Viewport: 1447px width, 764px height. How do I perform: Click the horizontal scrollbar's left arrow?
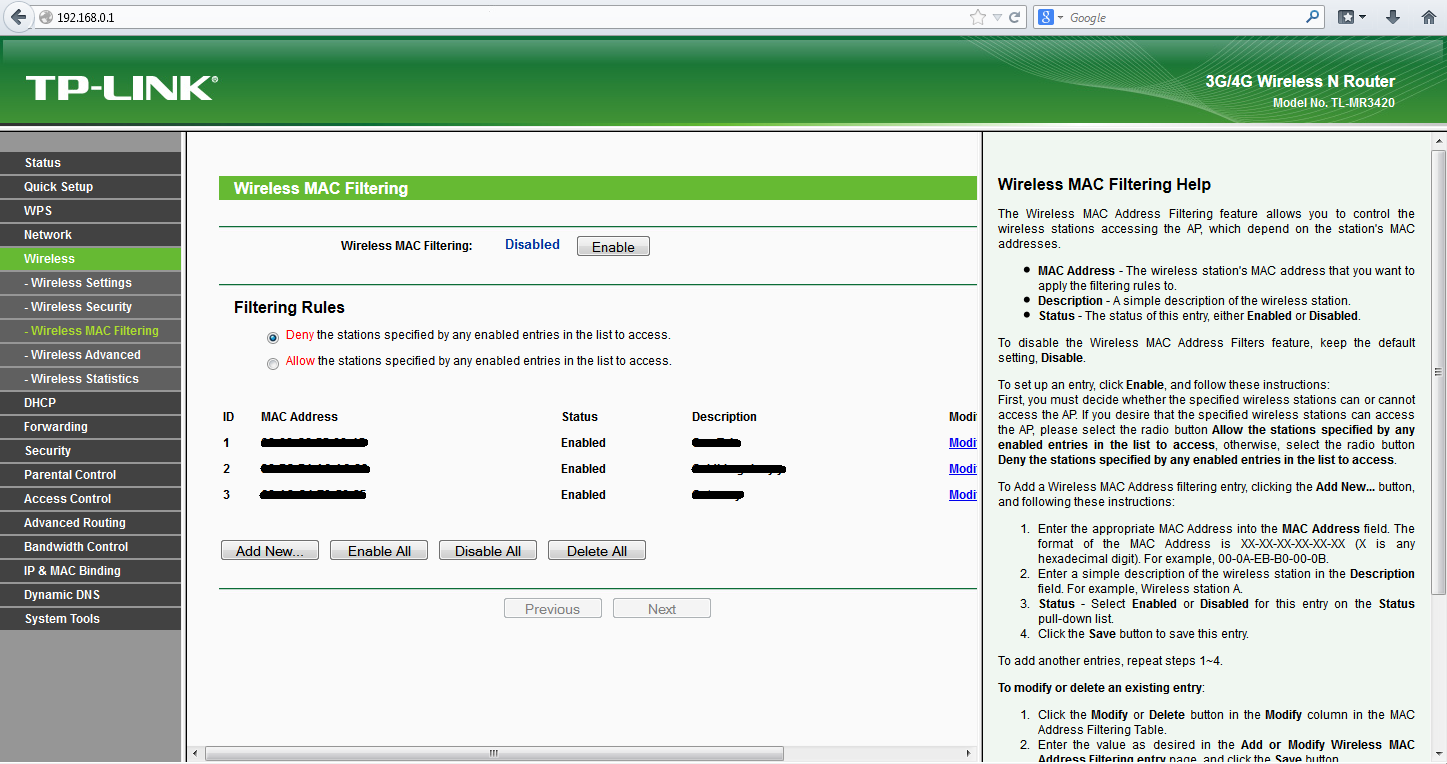pos(195,754)
